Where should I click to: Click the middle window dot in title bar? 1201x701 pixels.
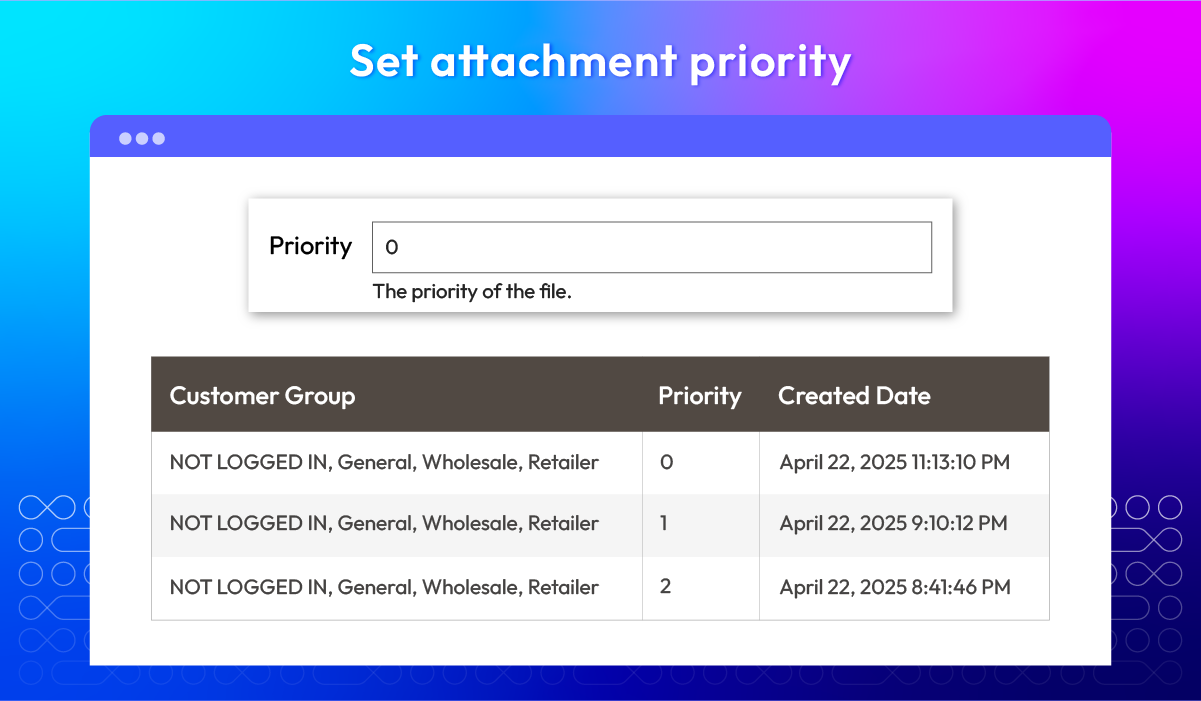pos(142,138)
